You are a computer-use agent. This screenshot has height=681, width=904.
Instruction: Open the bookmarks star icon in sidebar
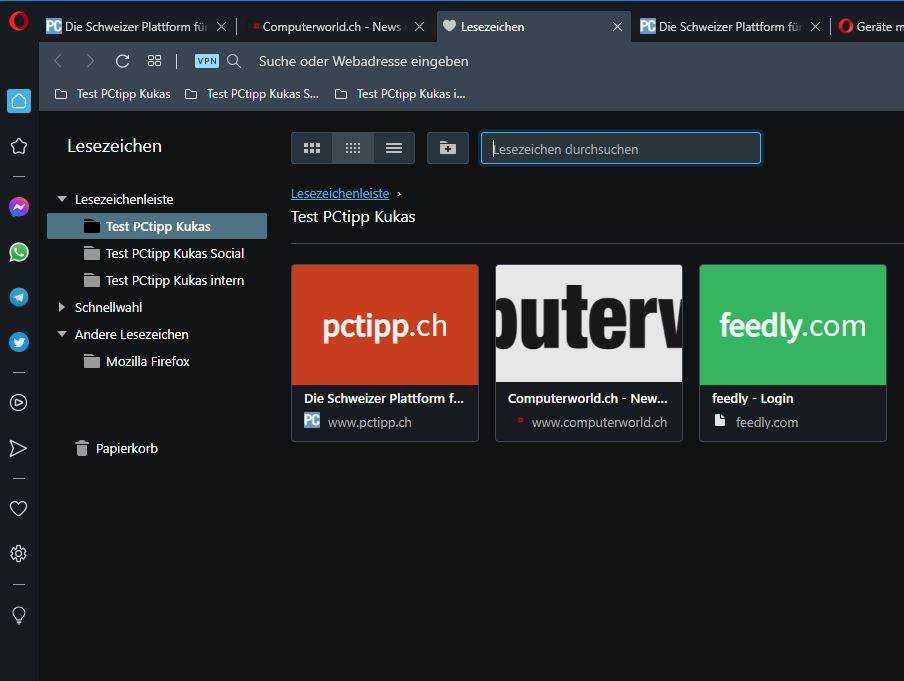point(19,146)
